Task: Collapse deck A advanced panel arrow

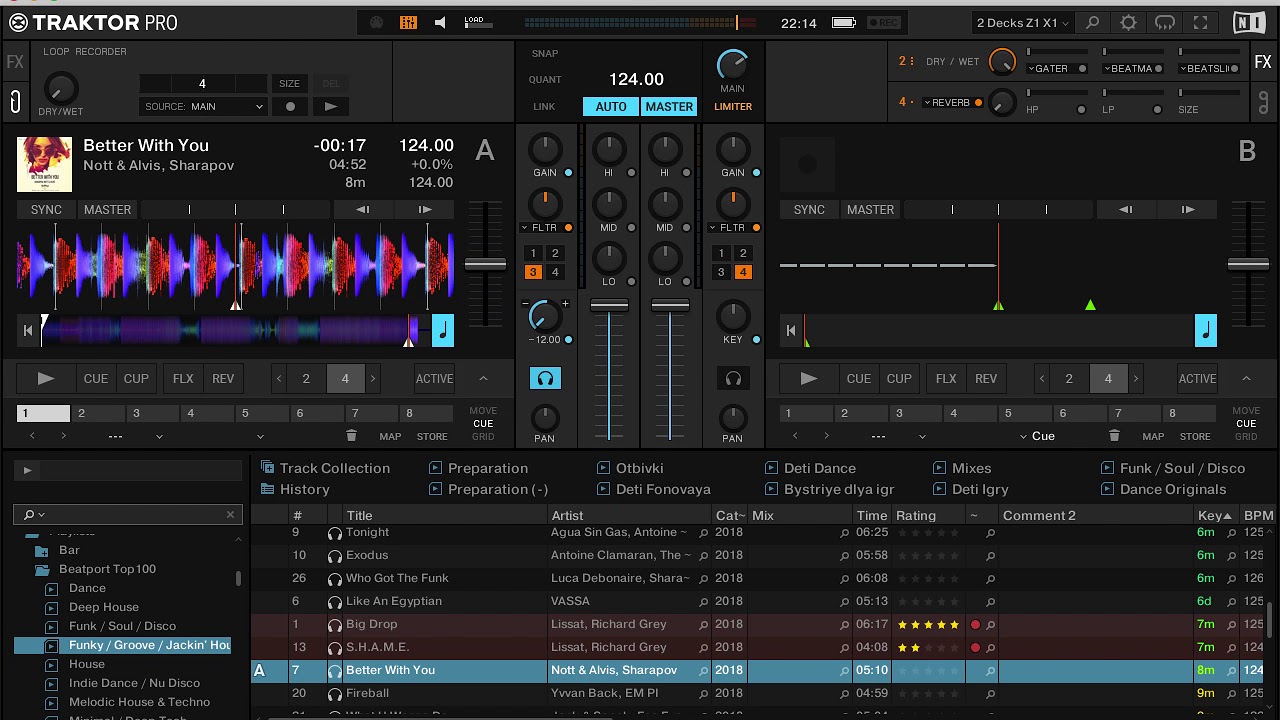Action: 483,378
